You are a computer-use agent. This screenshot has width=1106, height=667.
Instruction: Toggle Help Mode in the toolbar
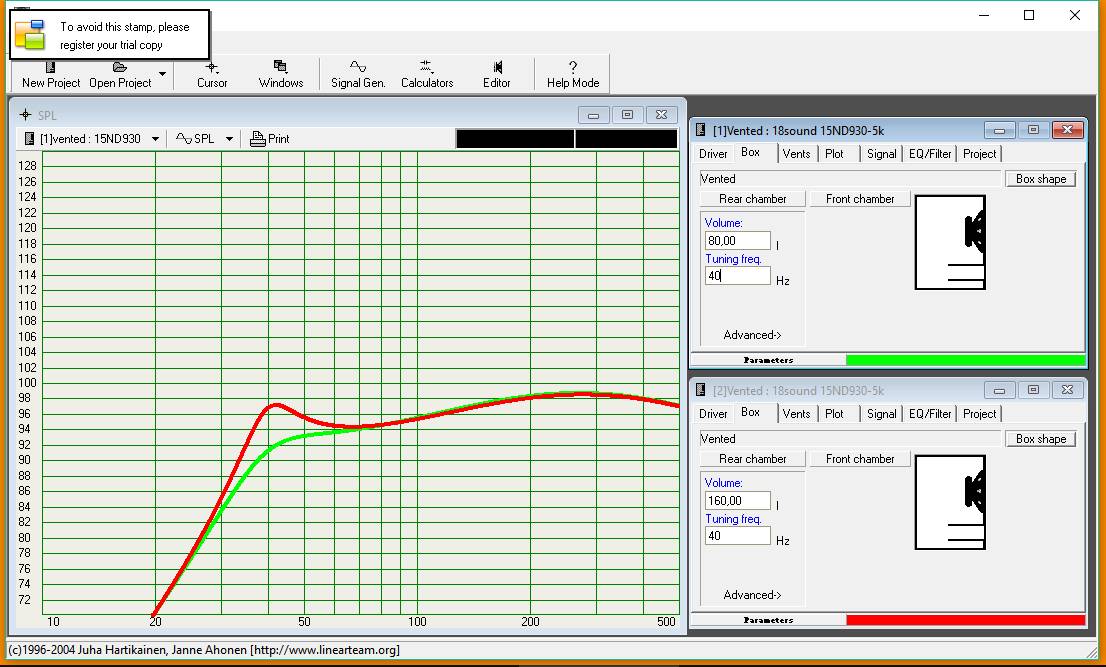tap(573, 74)
